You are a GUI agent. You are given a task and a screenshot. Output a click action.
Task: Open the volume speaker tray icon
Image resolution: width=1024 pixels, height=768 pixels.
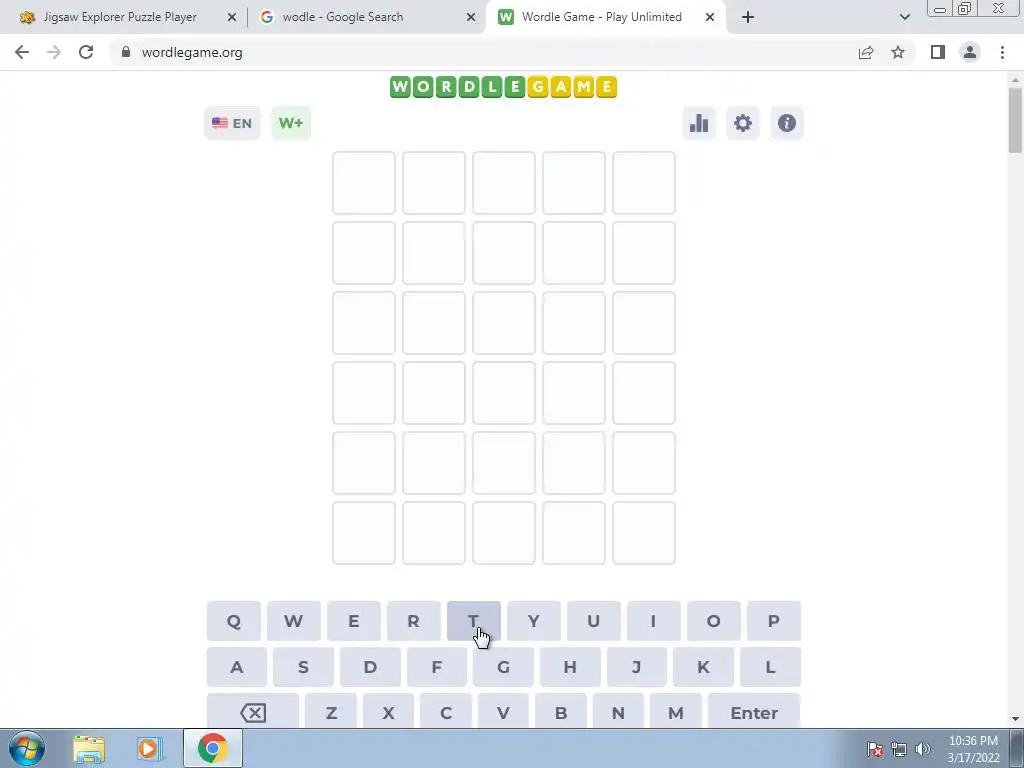point(923,749)
